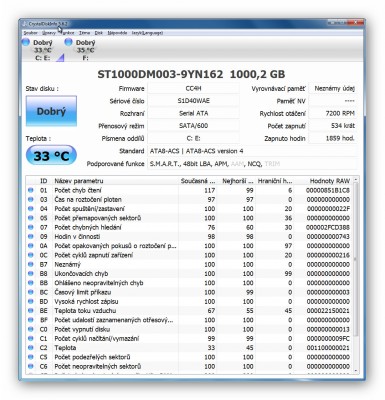Screen dimensions: 385x400
Task: Click the scrollbar down arrow
Action: pos(356,370)
